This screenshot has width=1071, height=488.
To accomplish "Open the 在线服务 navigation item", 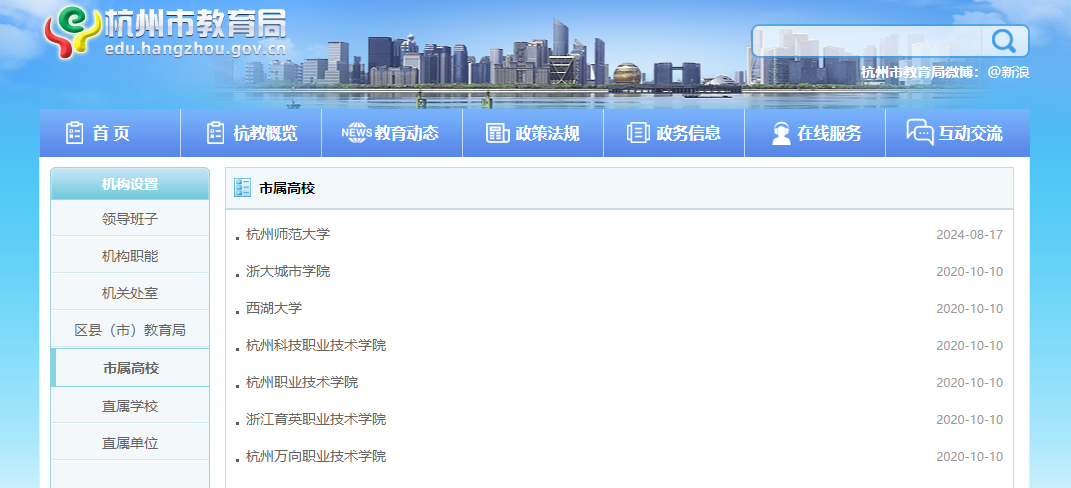I will click(815, 133).
